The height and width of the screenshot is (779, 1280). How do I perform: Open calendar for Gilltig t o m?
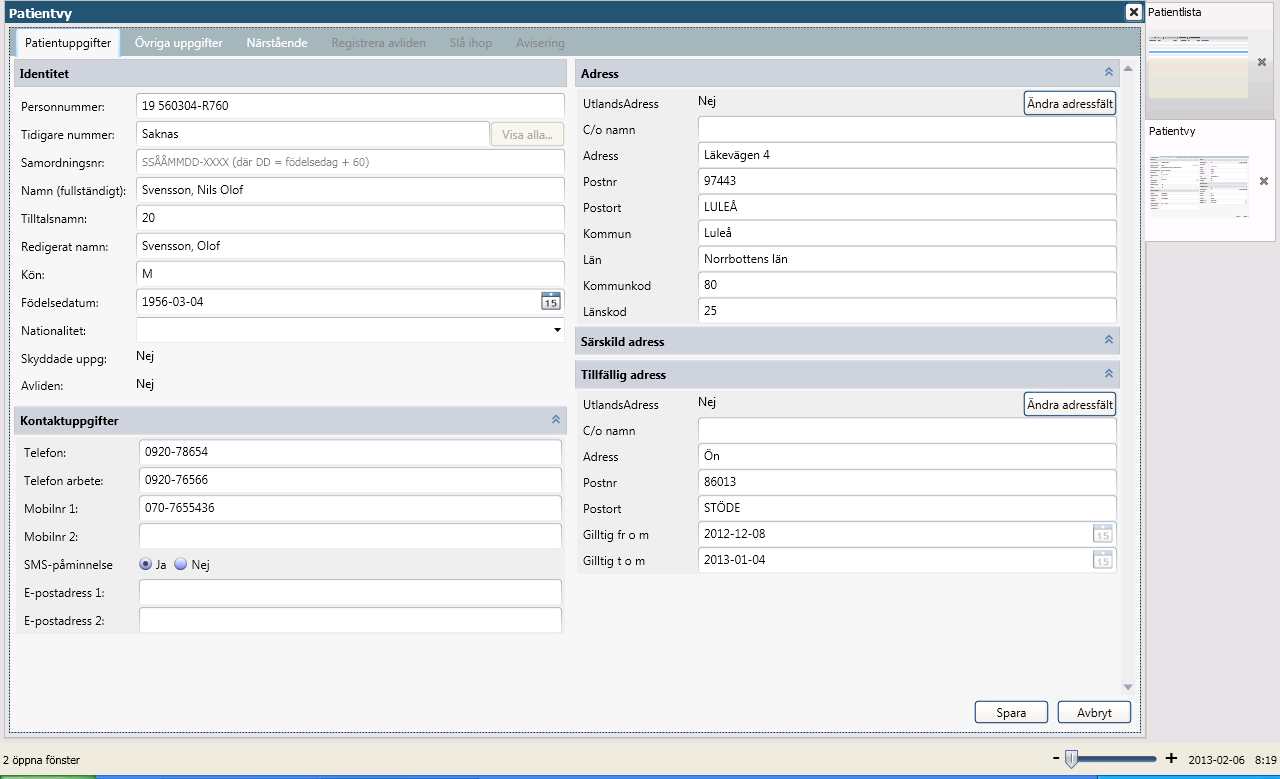coord(1102,559)
